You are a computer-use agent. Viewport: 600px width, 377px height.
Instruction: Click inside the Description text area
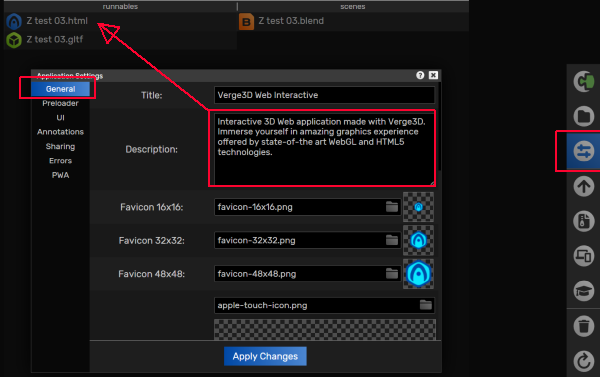click(x=324, y=149)
